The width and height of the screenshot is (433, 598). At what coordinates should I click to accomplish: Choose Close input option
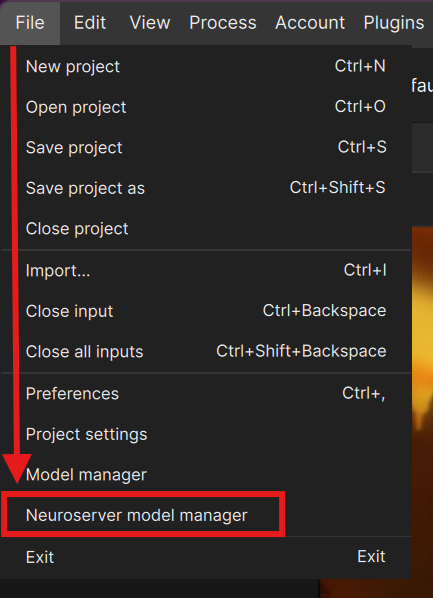tap(206, 311)
